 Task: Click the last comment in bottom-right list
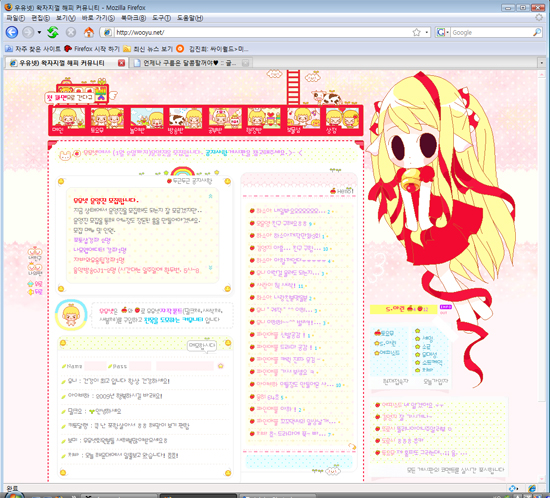tap(421, 453)
